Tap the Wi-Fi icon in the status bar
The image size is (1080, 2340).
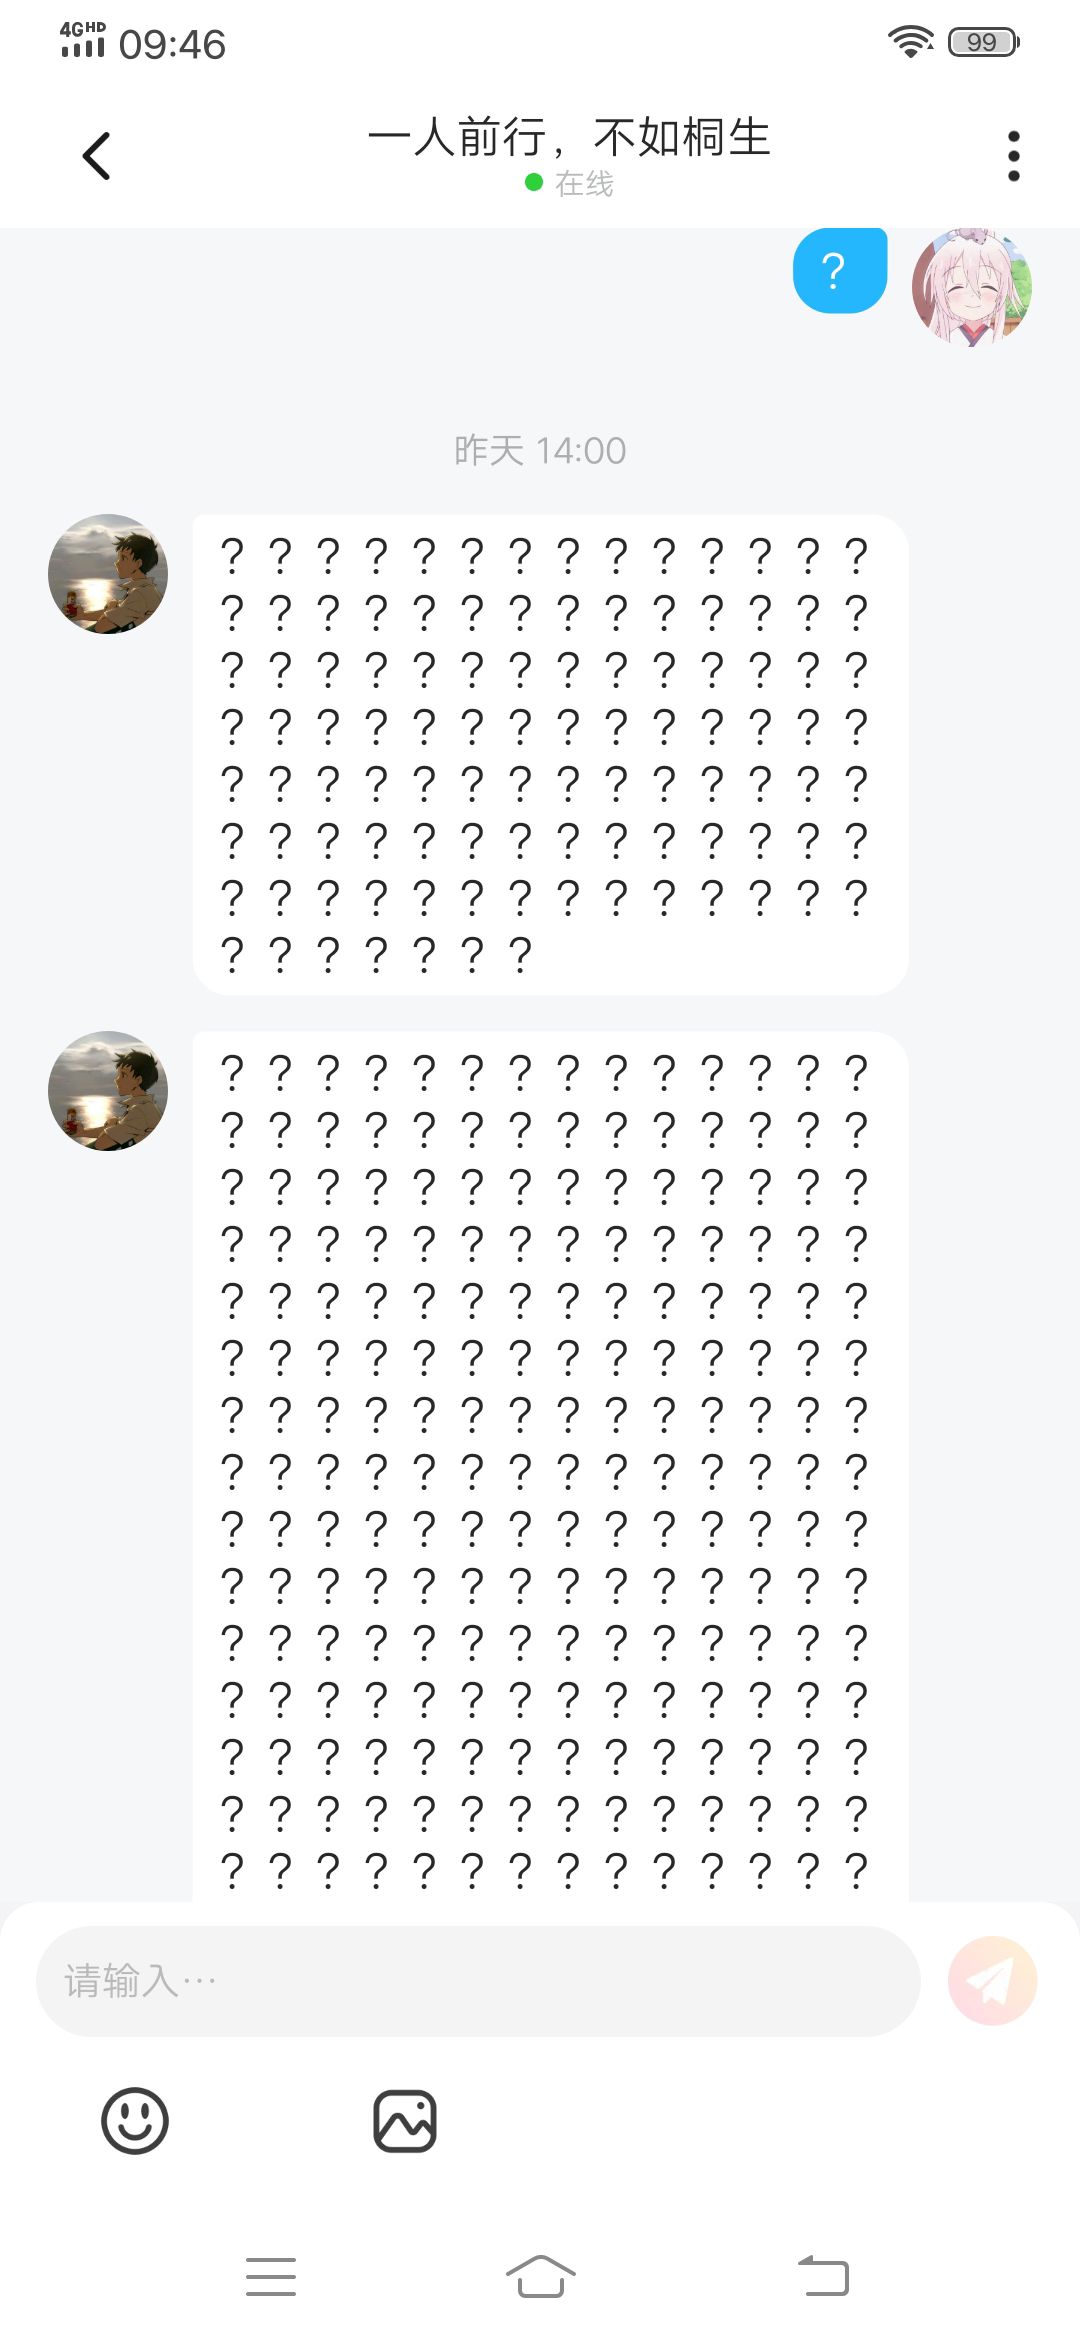pyautogui.click(x=910, y=42)
